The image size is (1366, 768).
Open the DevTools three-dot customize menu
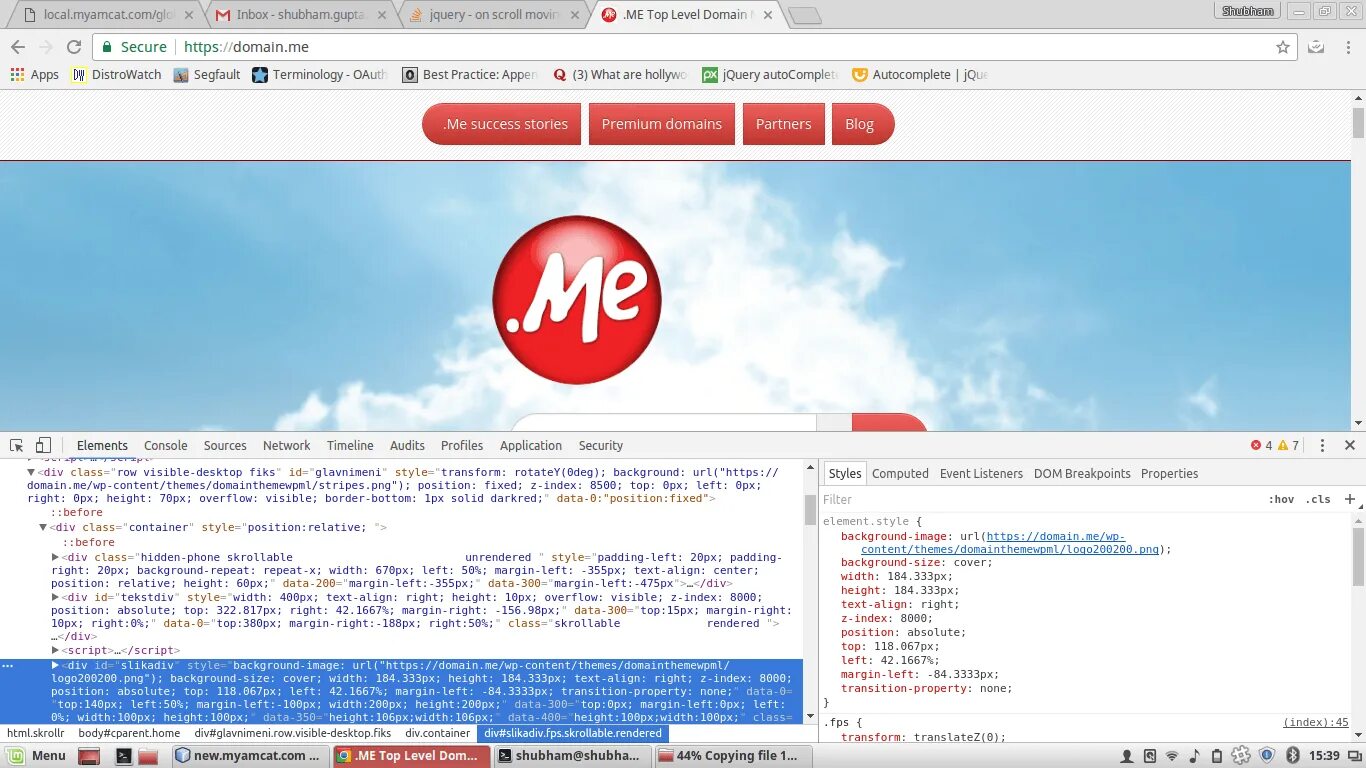(1322, 446)
